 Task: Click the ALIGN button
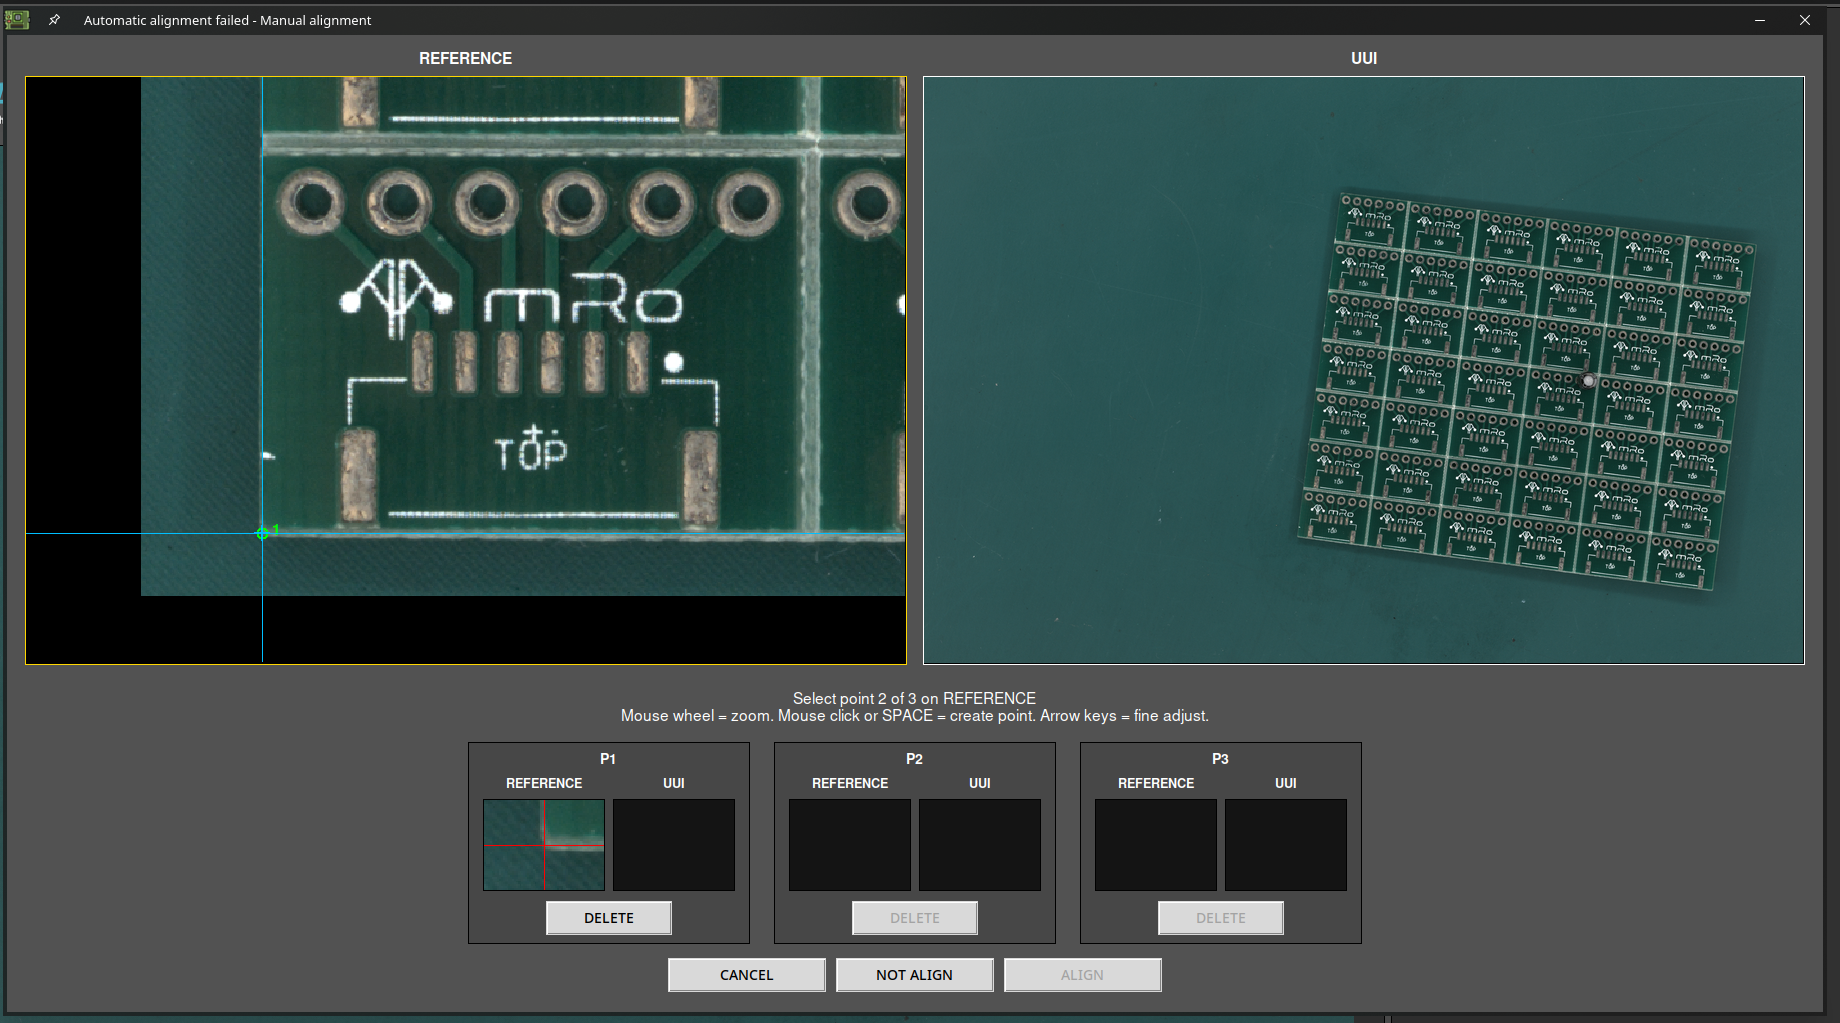1083,975
